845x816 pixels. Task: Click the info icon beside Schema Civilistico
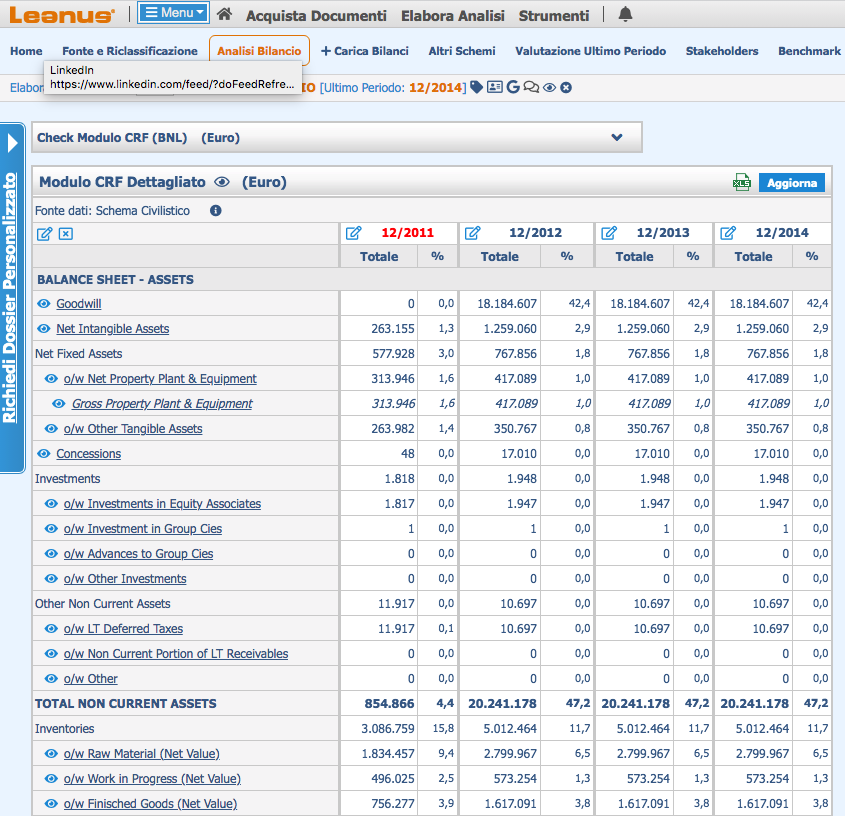pyautogui.click(x=215, y=211)
